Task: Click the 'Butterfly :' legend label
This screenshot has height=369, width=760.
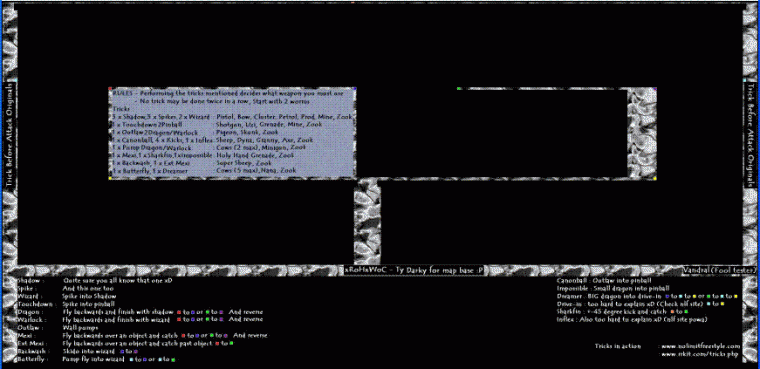Action: tap(32, 359)
